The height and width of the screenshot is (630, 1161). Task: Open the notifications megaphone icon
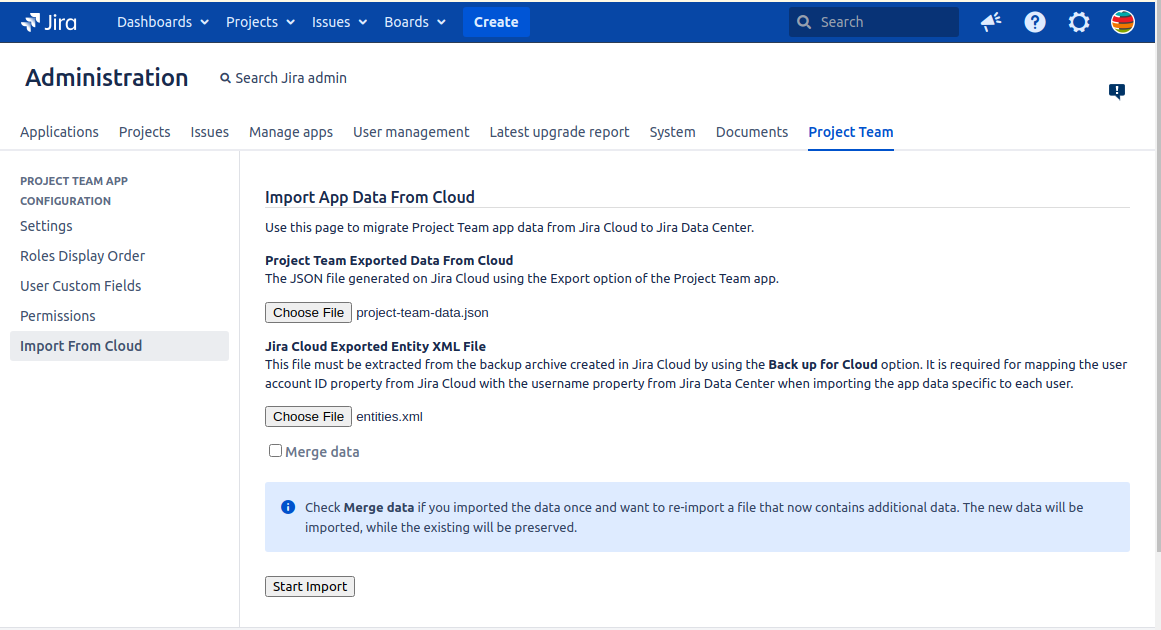pyautogui.click(x=991, y=22)
